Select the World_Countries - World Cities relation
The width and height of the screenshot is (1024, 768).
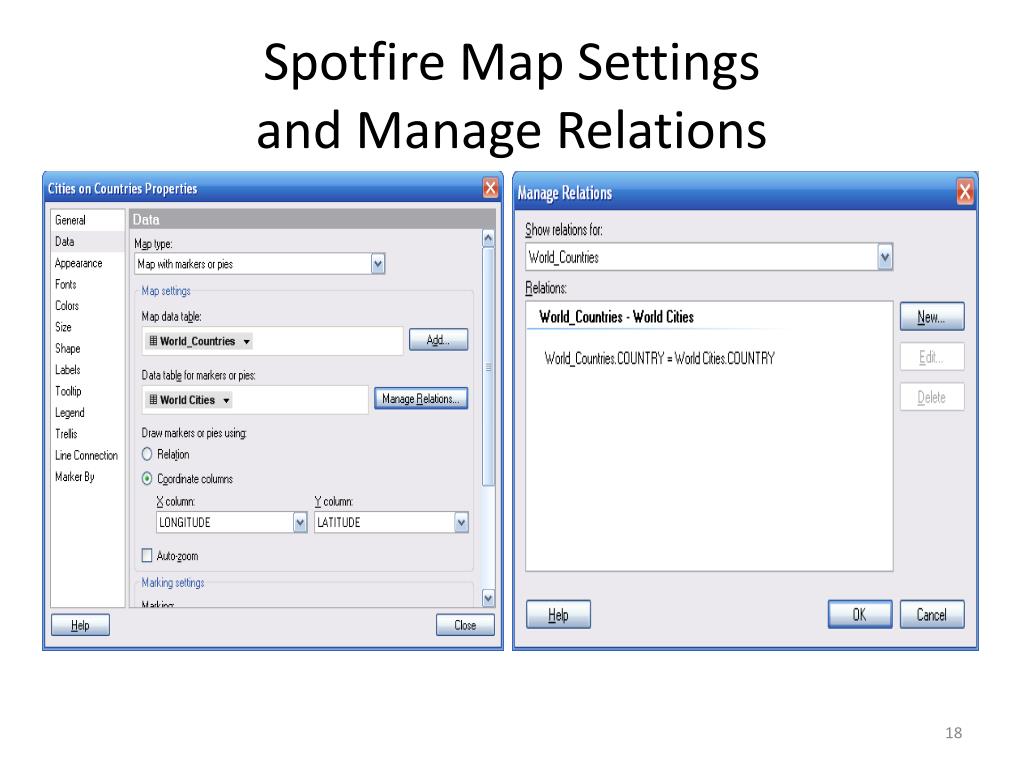click(616, 317)
